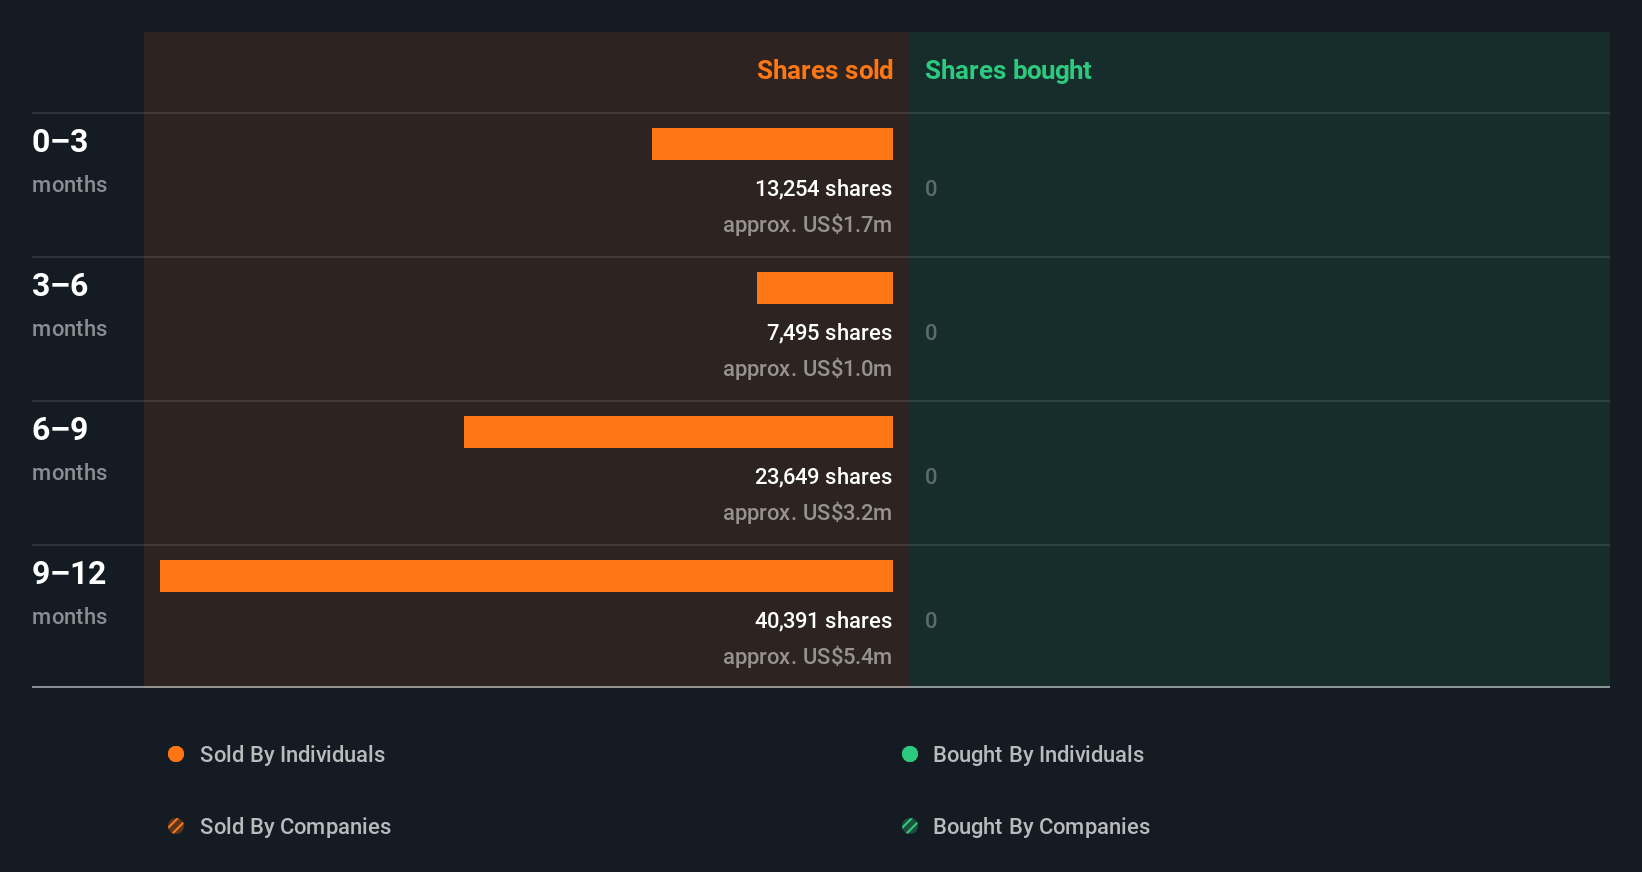This screenshot has height=872, width=1642.
Task: Select the 0–3 months orange bar
Action: (x=772, y=144)
